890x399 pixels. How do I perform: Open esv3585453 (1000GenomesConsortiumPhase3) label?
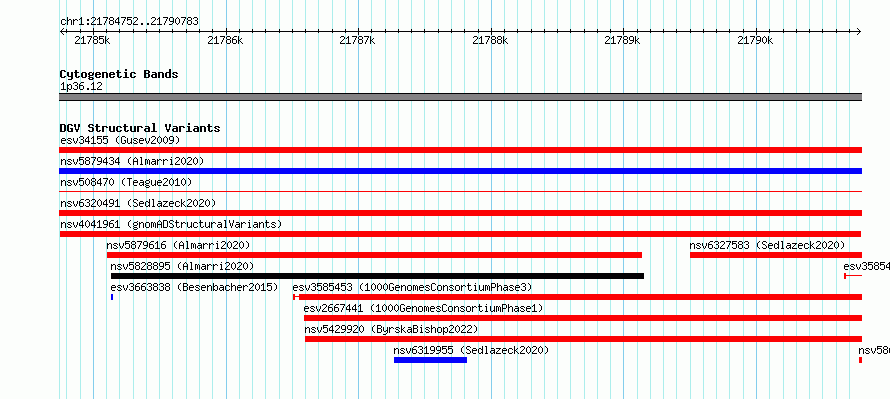[412, 287]
